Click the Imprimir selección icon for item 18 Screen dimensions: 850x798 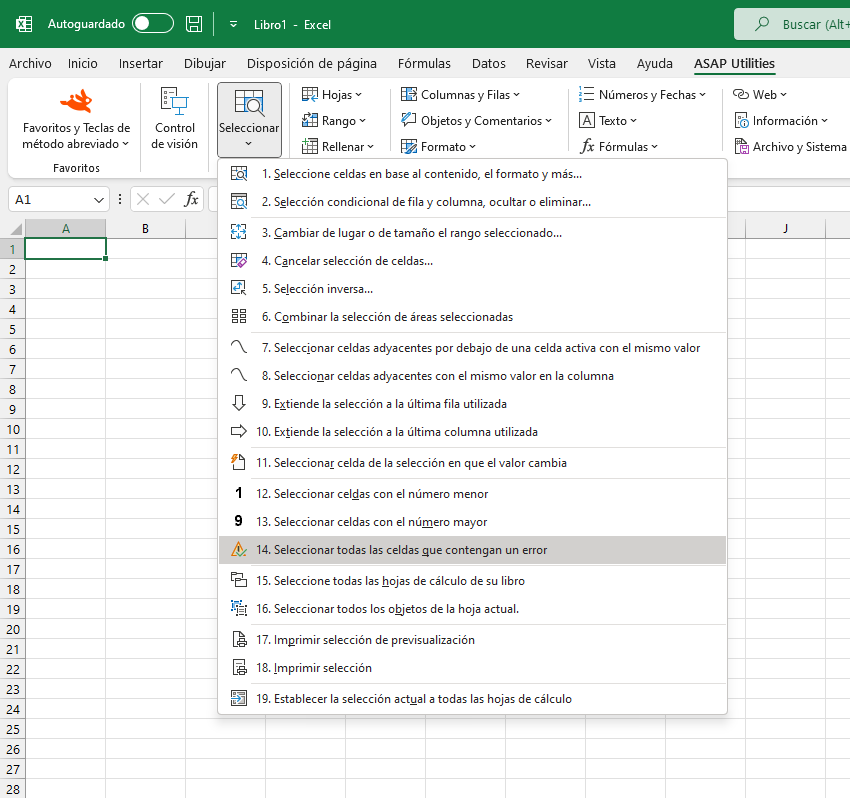tap(239, 667)
